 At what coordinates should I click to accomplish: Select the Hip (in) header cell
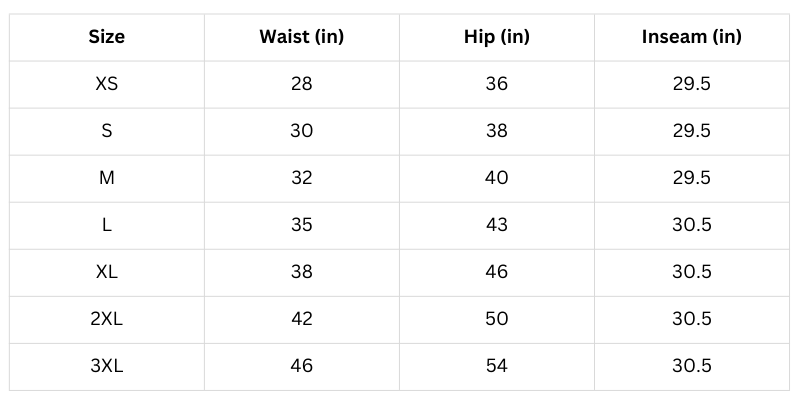(x=496, y=38)
